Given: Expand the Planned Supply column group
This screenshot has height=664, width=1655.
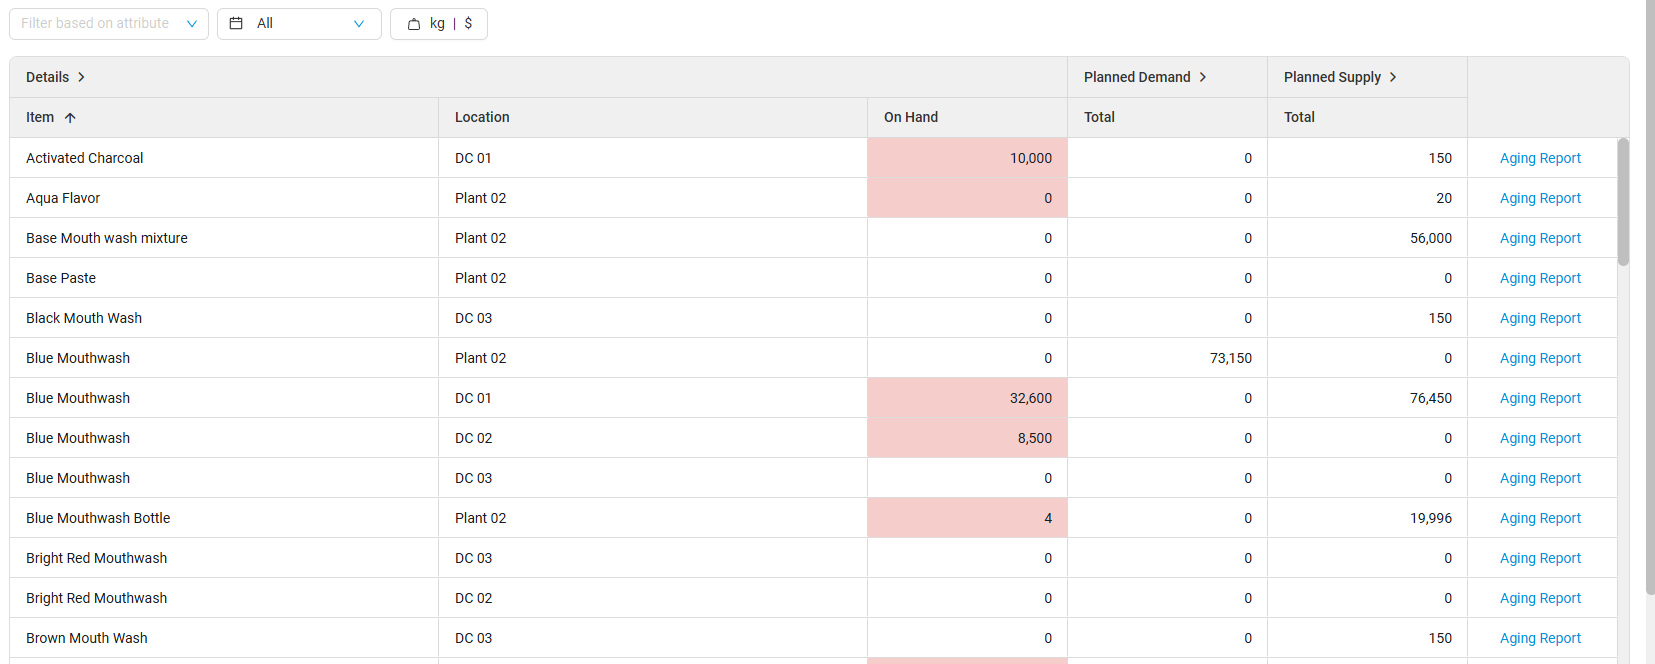Looking at the screenshot, I should pyautogui.click(x=1393, y=77).
